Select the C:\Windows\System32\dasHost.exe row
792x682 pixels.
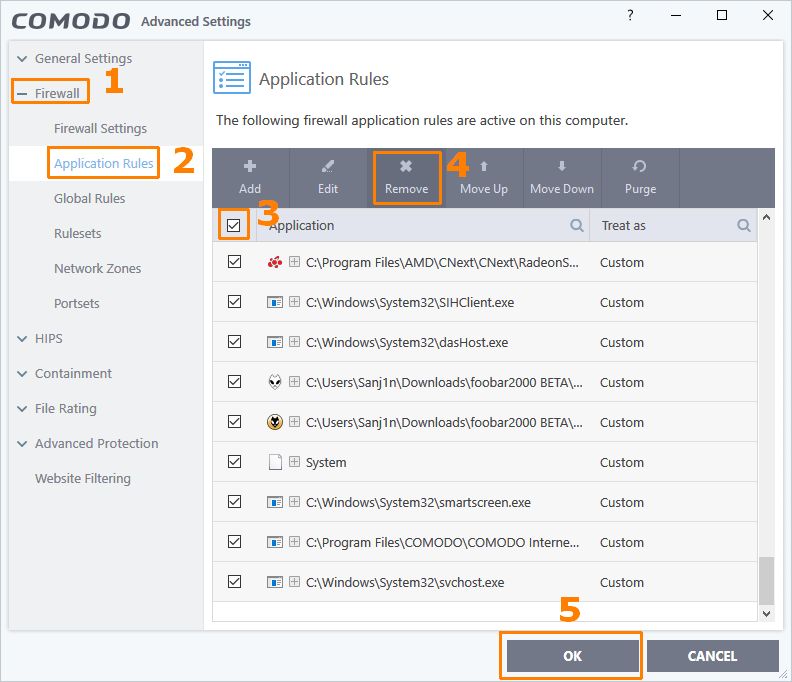485,342
